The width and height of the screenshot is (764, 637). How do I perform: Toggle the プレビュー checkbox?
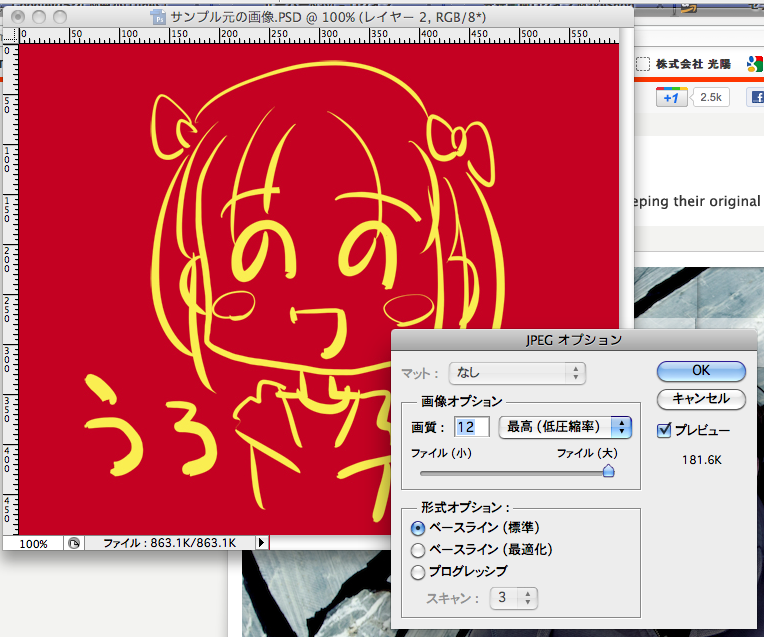[x=664, y=430]
